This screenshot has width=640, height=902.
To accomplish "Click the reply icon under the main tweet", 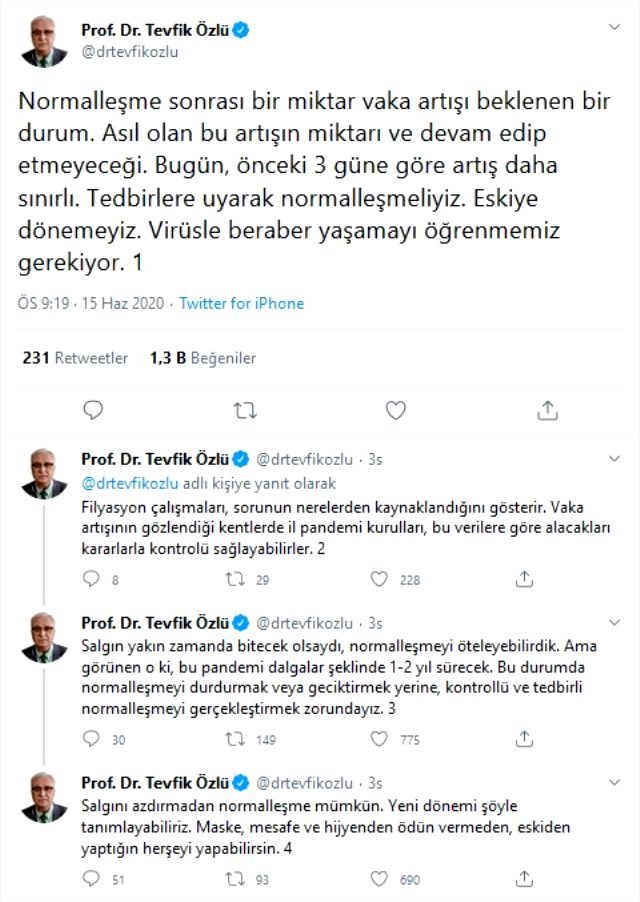I will (93, 410).
